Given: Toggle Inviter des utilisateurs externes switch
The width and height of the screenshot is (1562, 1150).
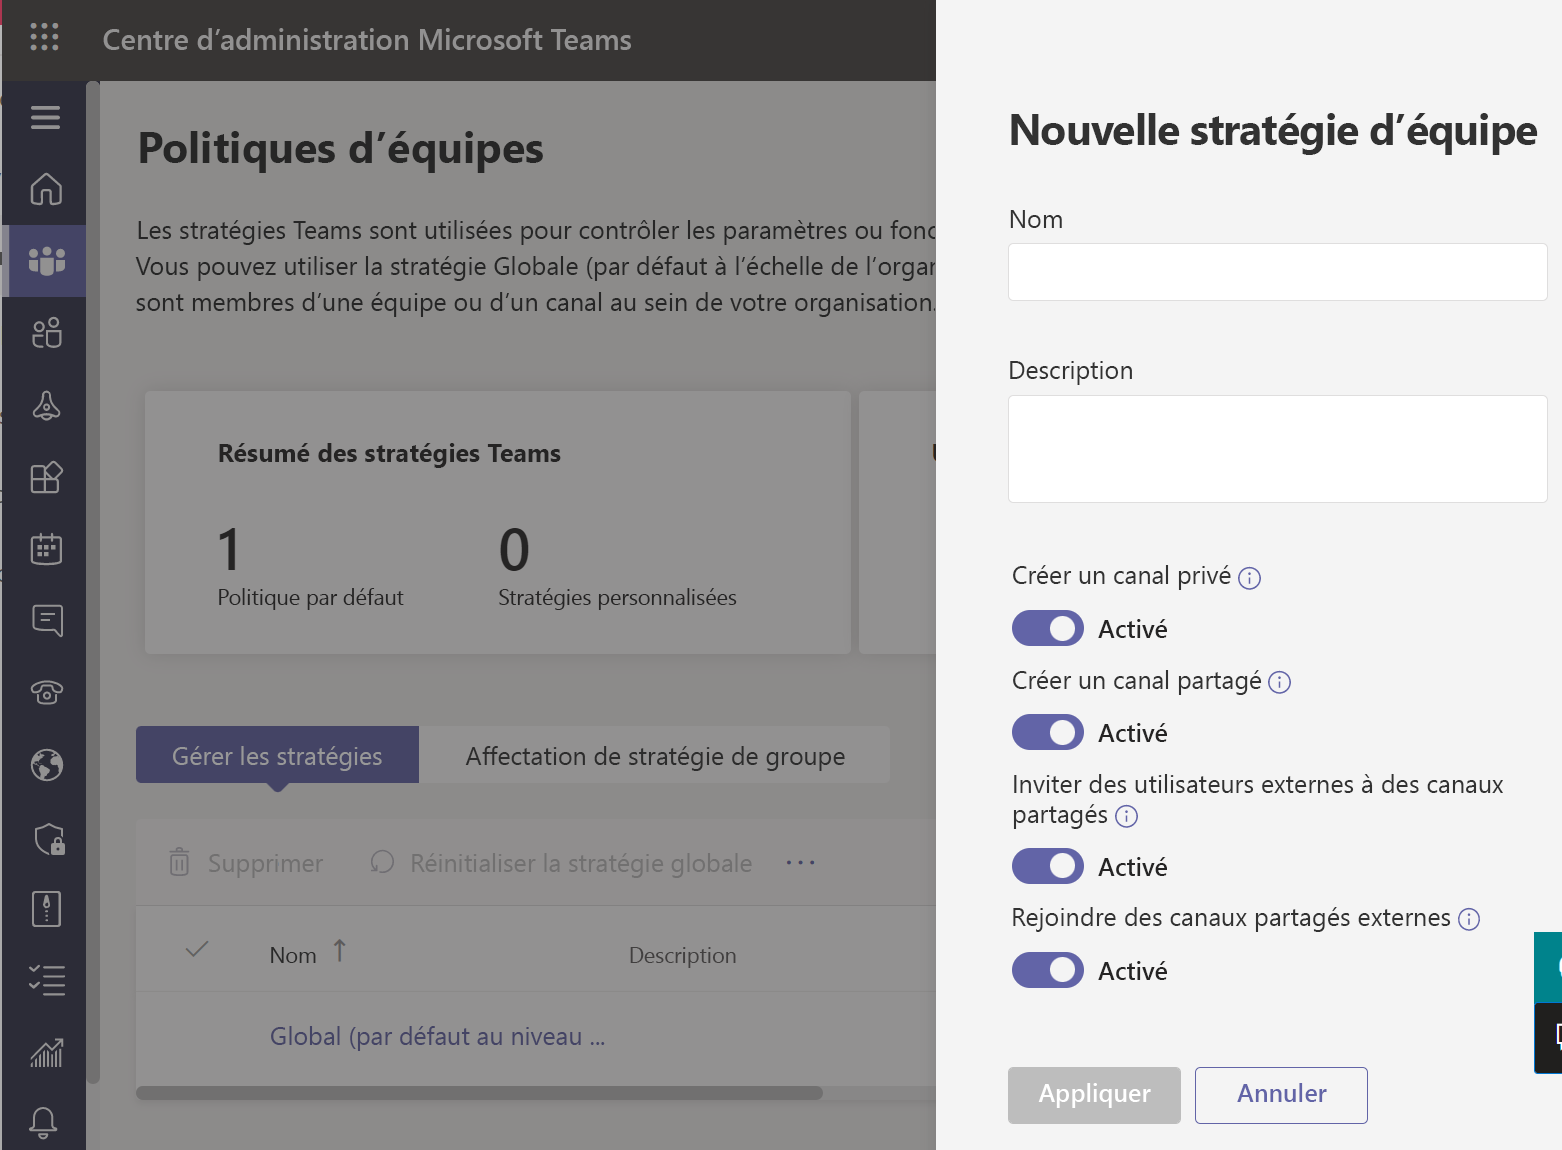Looking at the screenshot, I should pos(1047,866).
